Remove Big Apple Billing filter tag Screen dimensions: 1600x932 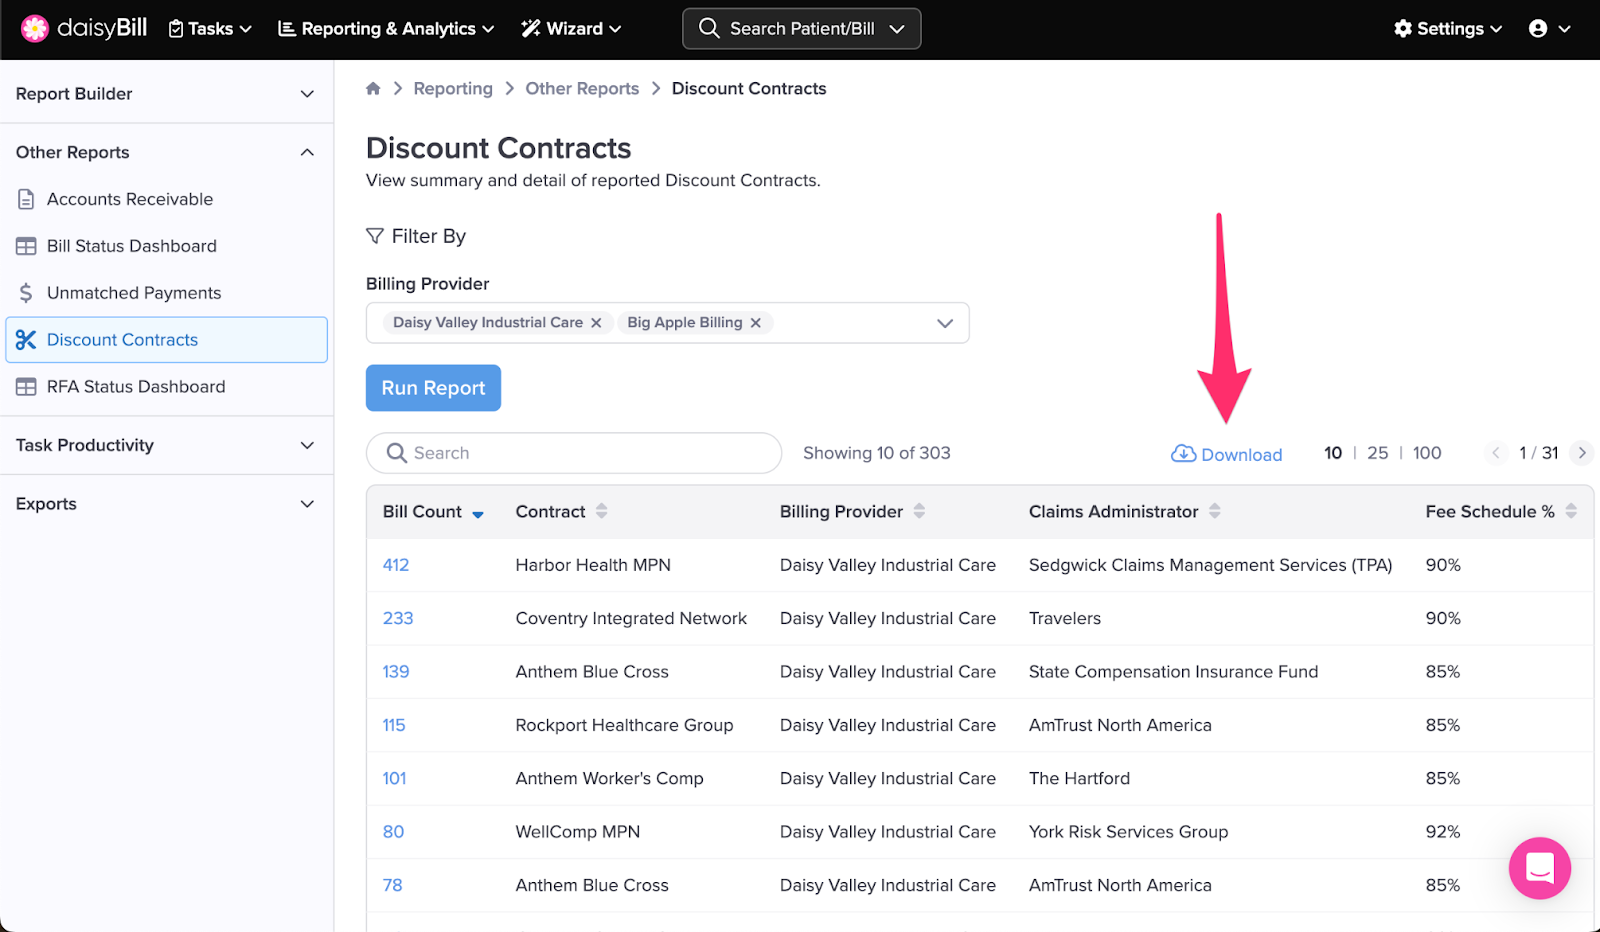tap(756, 323)
